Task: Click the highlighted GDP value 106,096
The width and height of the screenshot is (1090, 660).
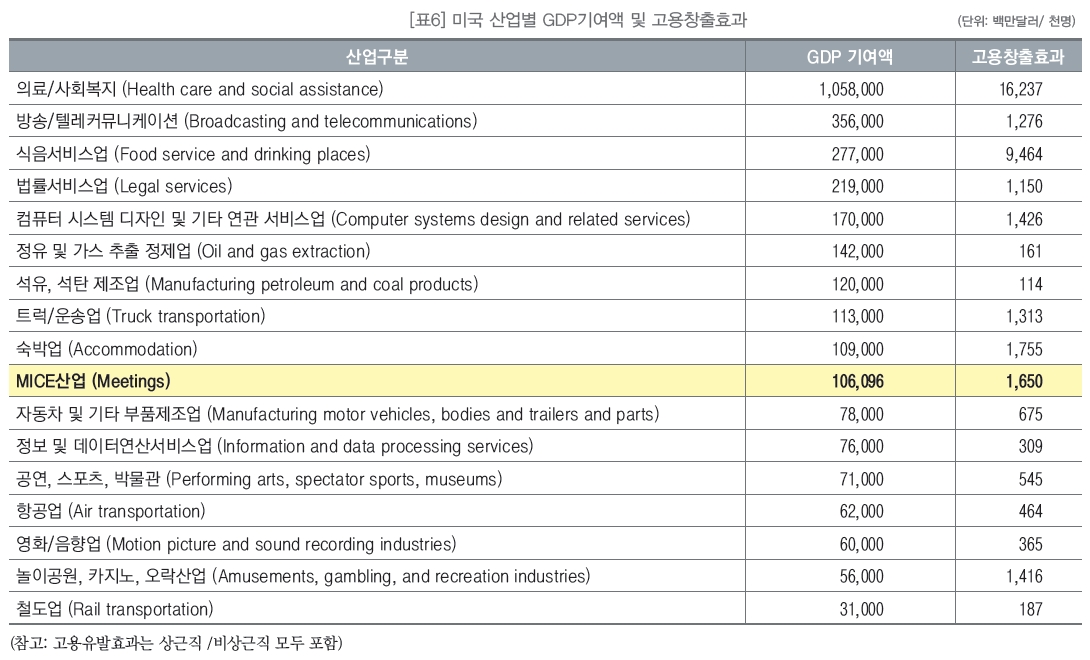Action: [858, 381]
